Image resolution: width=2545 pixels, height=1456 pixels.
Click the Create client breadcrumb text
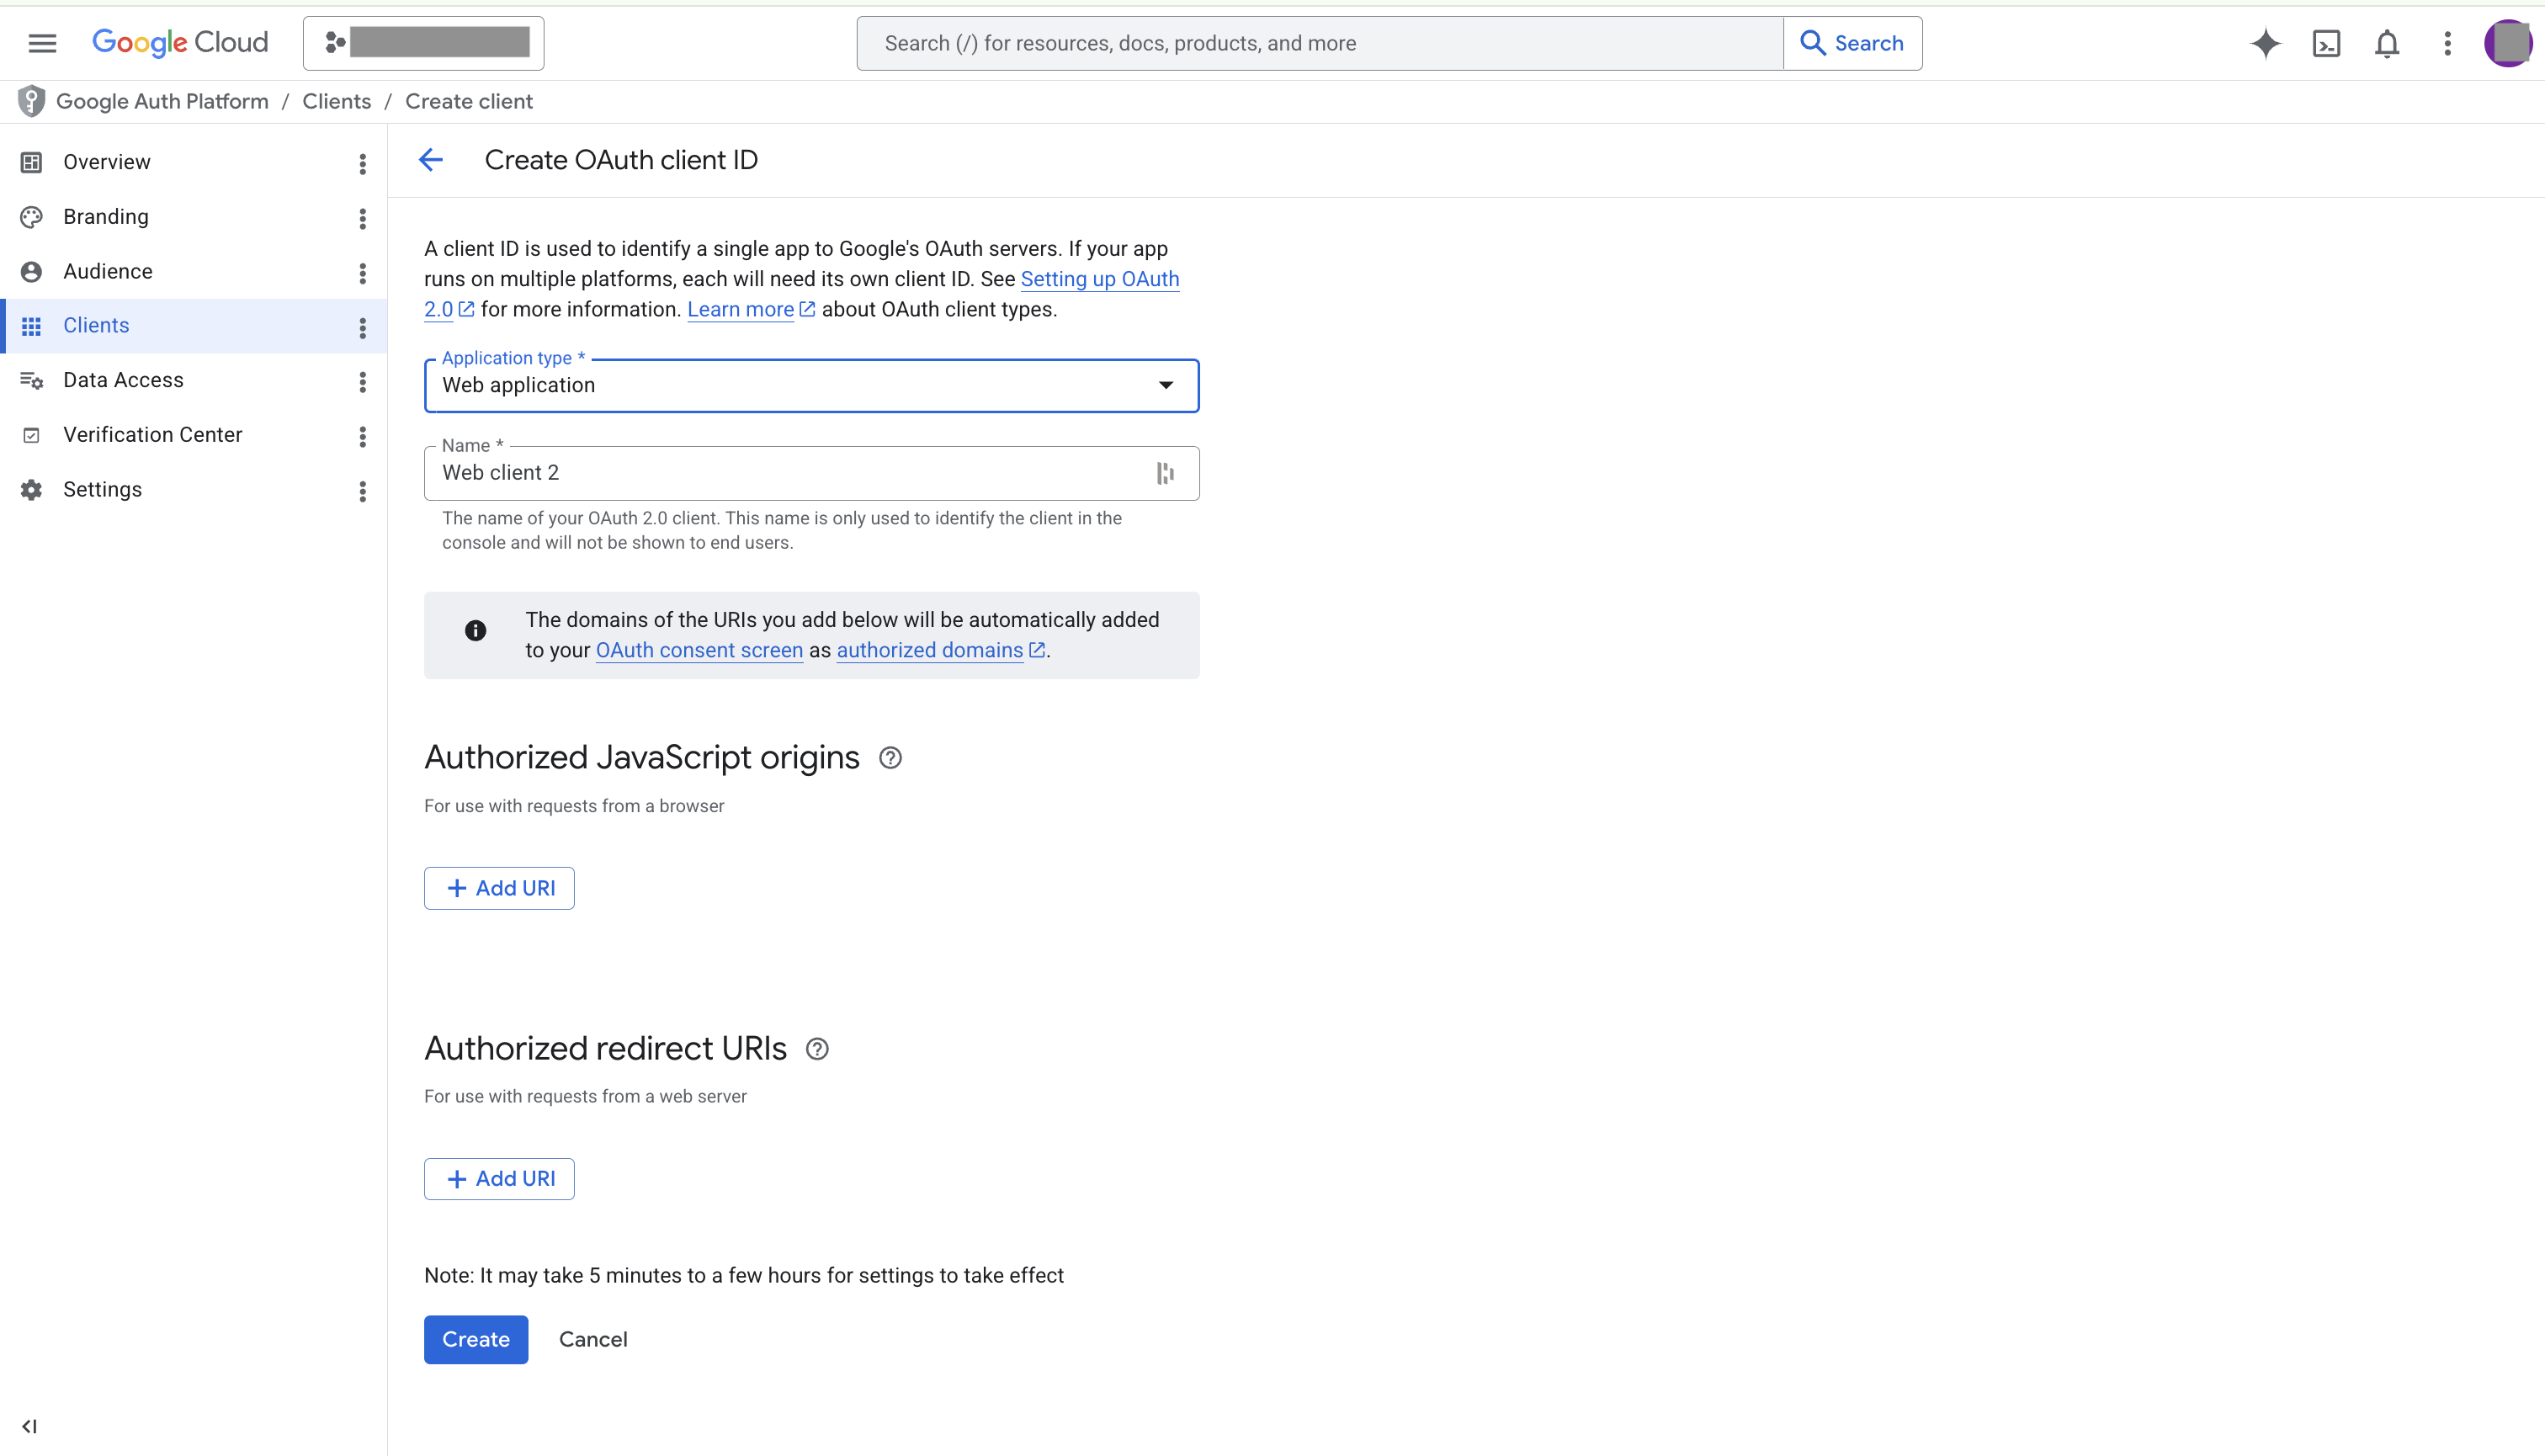468,101
